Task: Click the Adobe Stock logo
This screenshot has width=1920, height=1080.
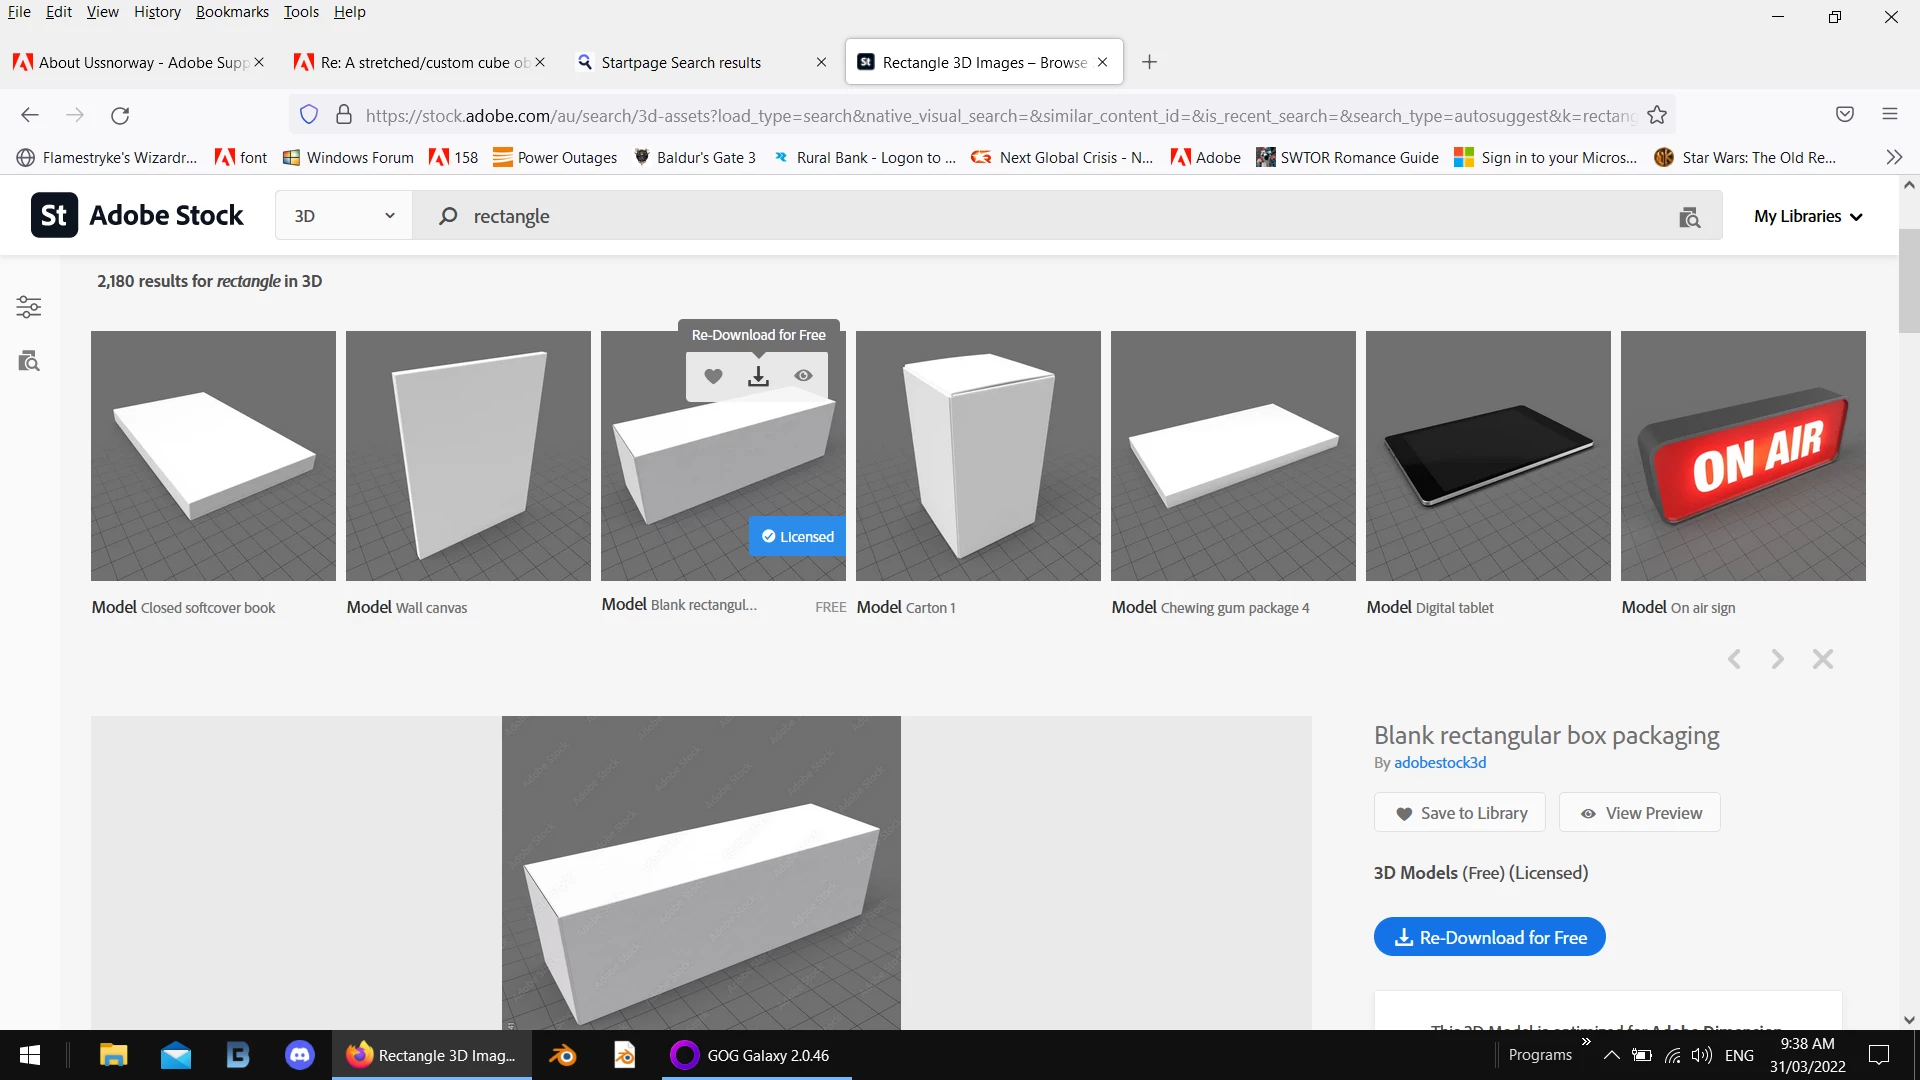Action: [138, 216]
